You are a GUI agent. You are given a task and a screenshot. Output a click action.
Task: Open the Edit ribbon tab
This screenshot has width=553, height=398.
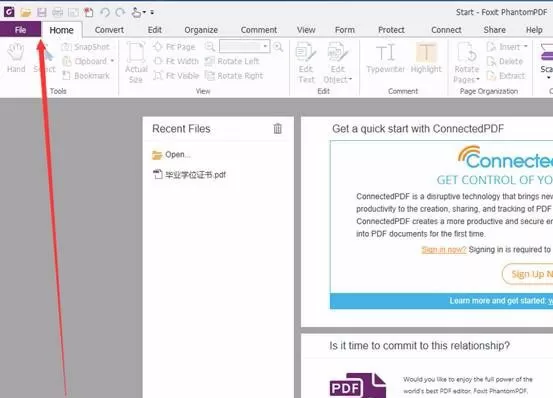[x=154, y=30]
